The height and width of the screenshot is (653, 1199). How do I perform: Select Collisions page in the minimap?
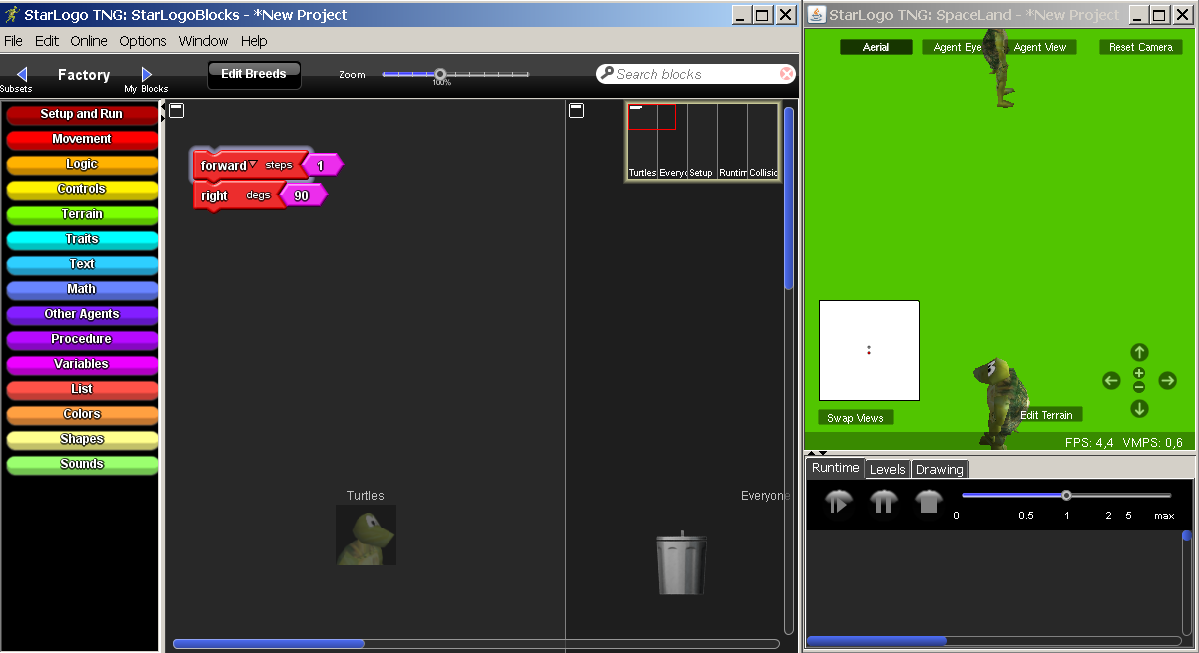click(x=762, y=141)
